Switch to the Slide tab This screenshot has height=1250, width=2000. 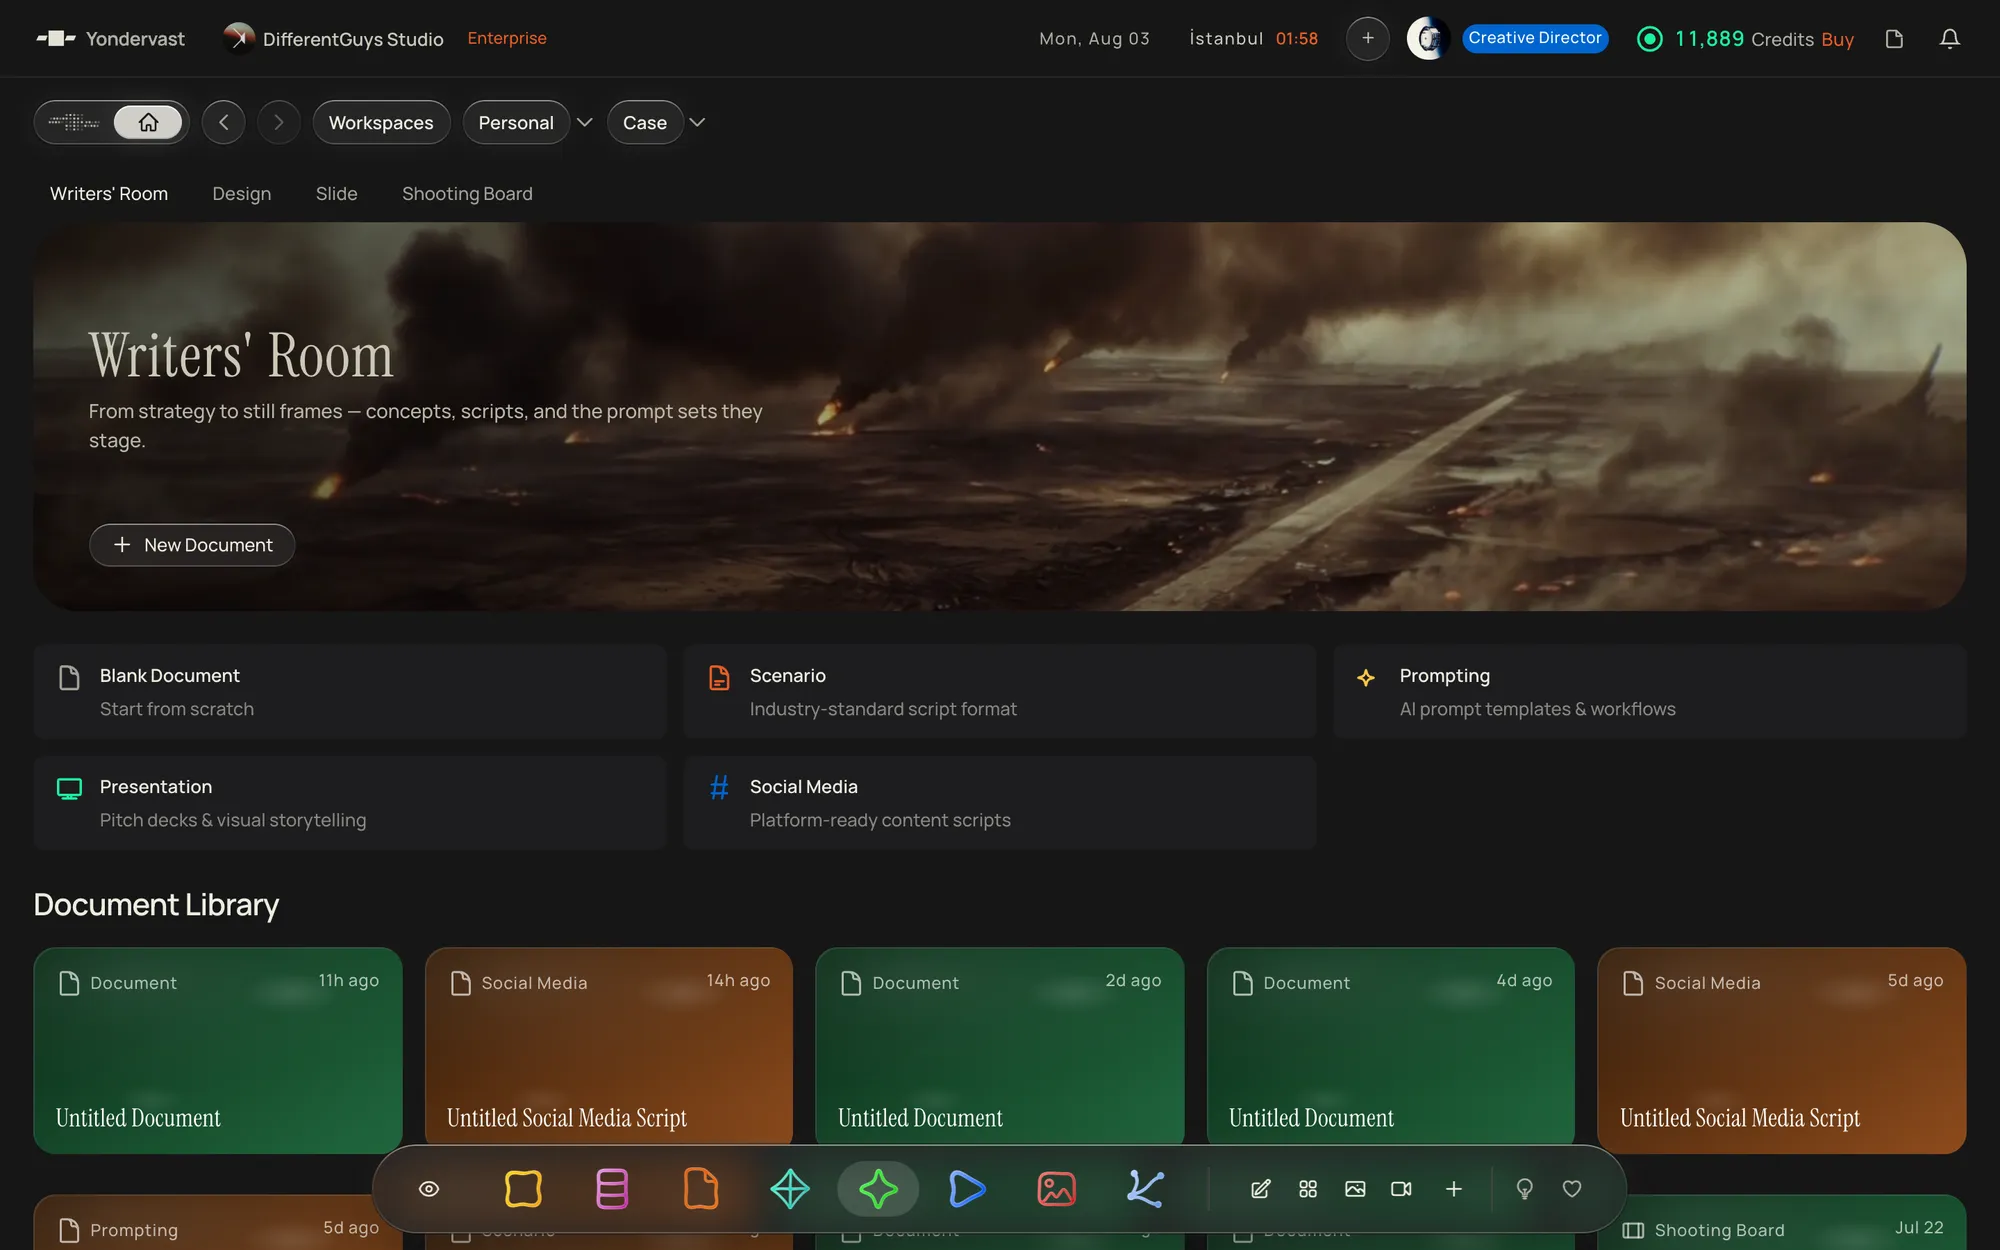click(336, 193)
